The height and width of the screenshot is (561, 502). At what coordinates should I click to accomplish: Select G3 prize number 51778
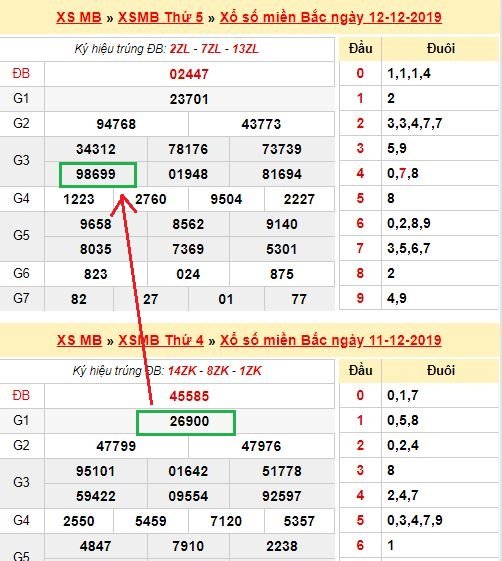coord(282,471)
